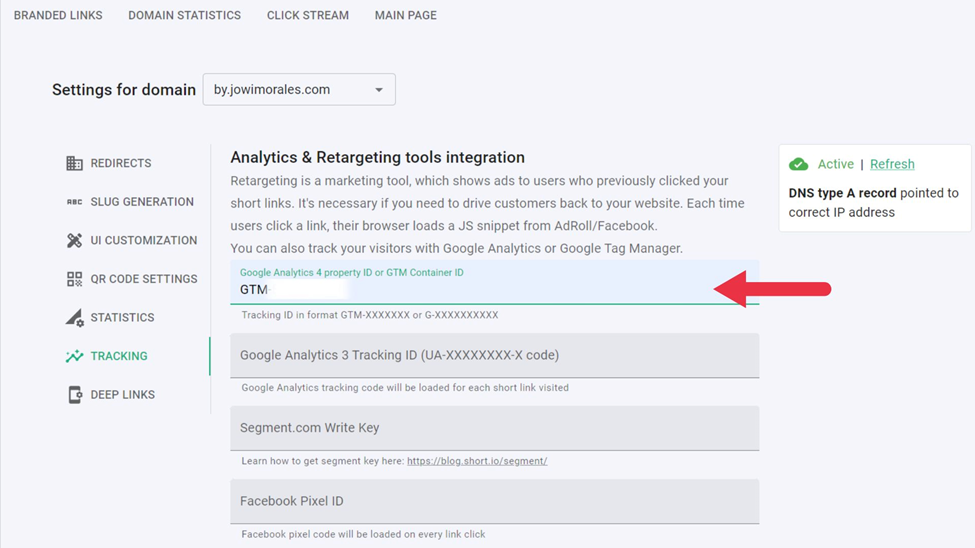Select SLUG GENERATION in the sidebar

click(x=142, y=202)
